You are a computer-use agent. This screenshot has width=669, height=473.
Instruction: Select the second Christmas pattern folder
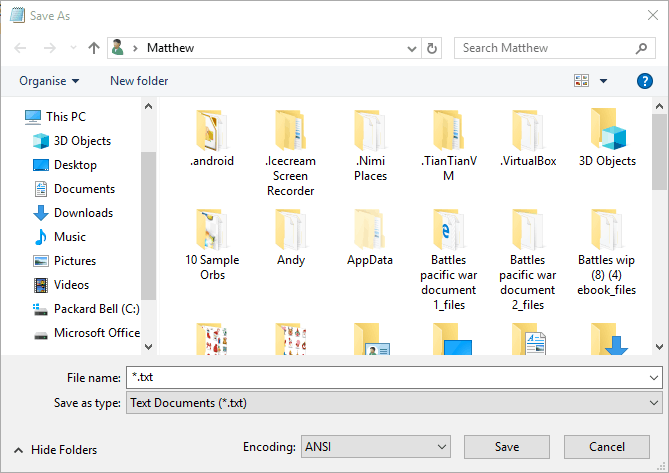pos(291,340)
